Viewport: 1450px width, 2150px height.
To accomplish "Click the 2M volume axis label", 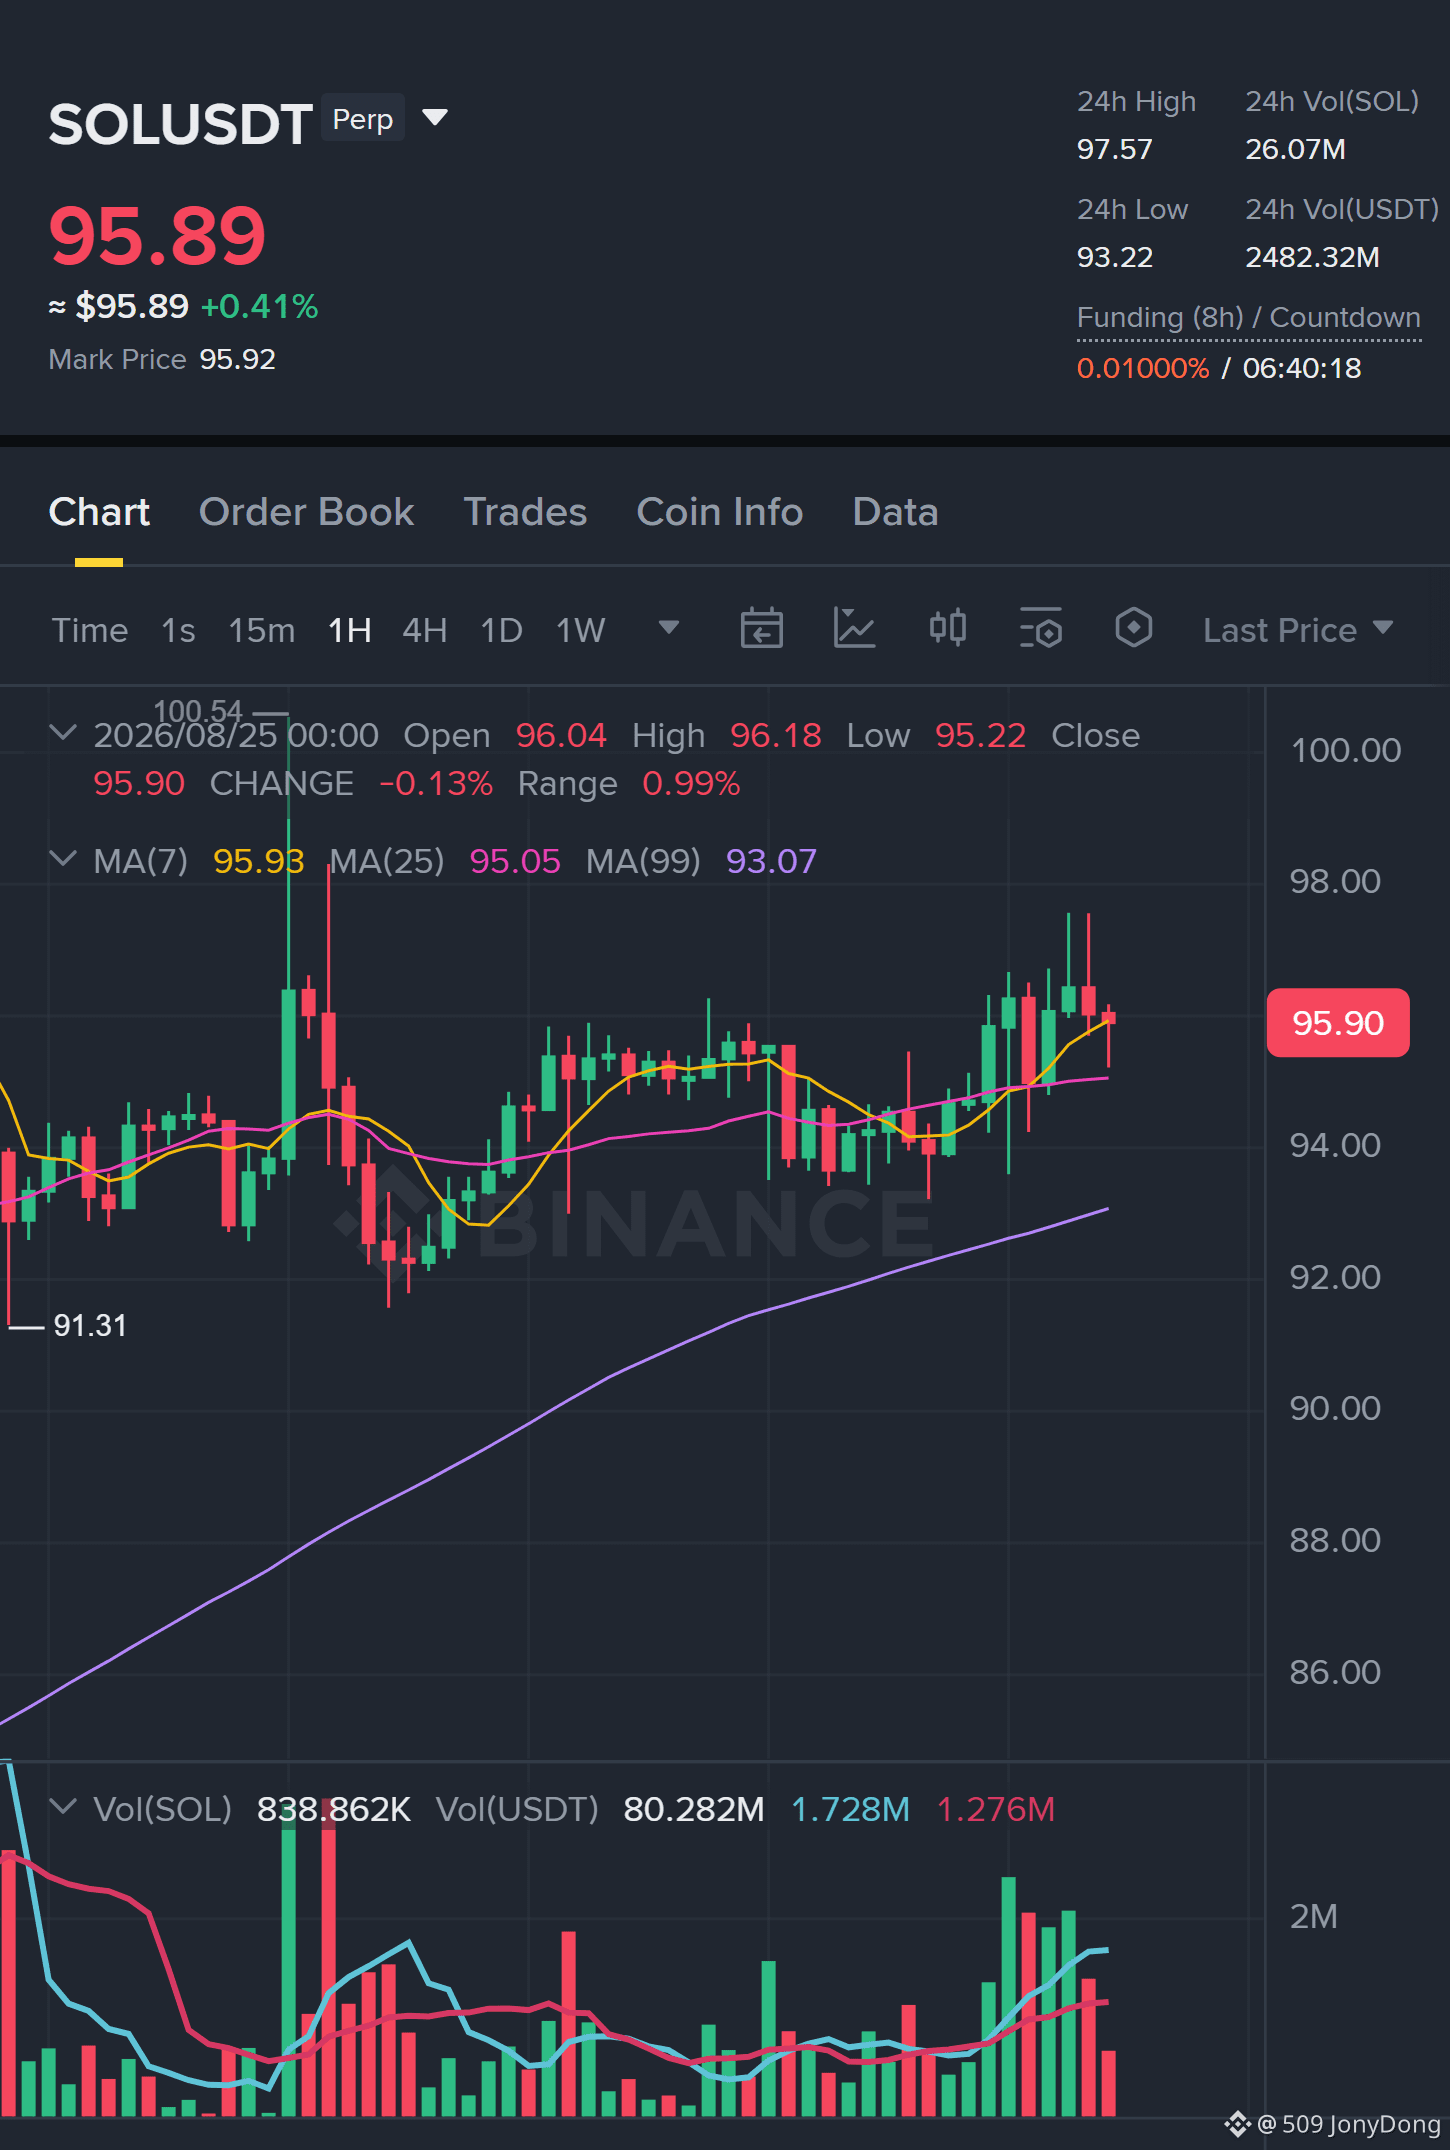I will point(1314,1916).
